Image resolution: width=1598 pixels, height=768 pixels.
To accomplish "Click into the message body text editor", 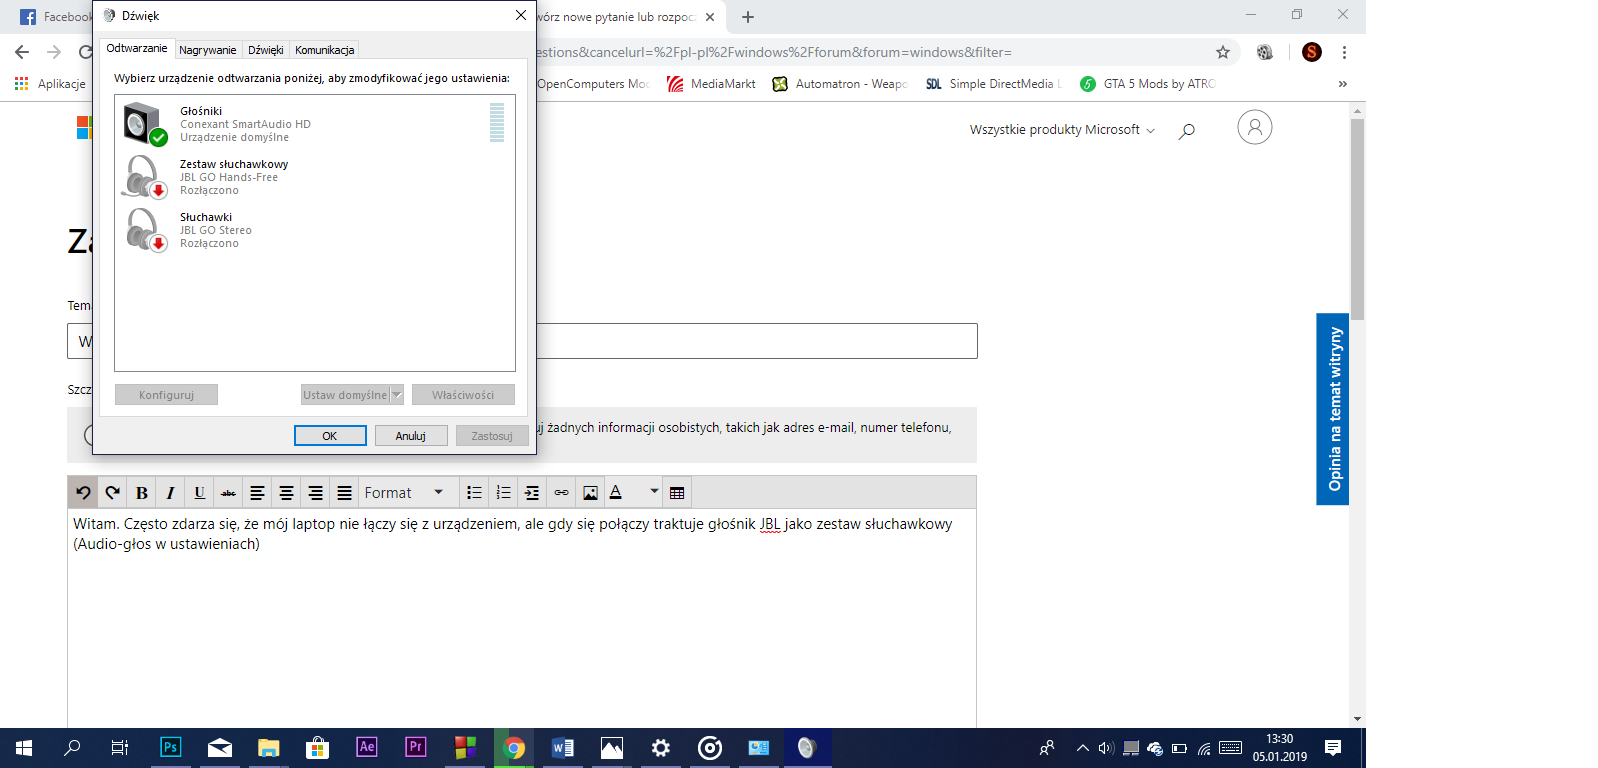I will pyautogui.click(x=521, y=618).
